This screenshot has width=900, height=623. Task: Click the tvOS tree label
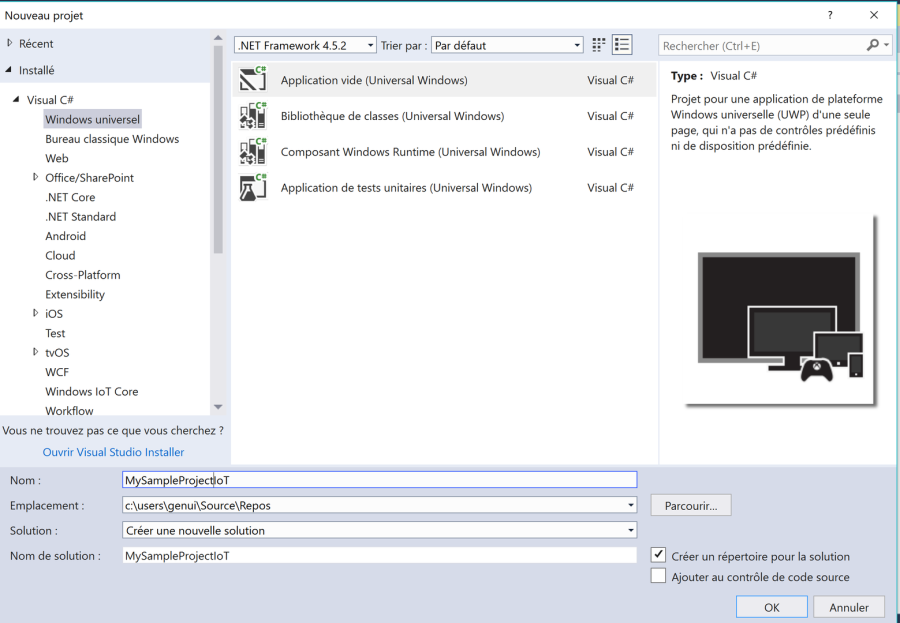(57, 353)
